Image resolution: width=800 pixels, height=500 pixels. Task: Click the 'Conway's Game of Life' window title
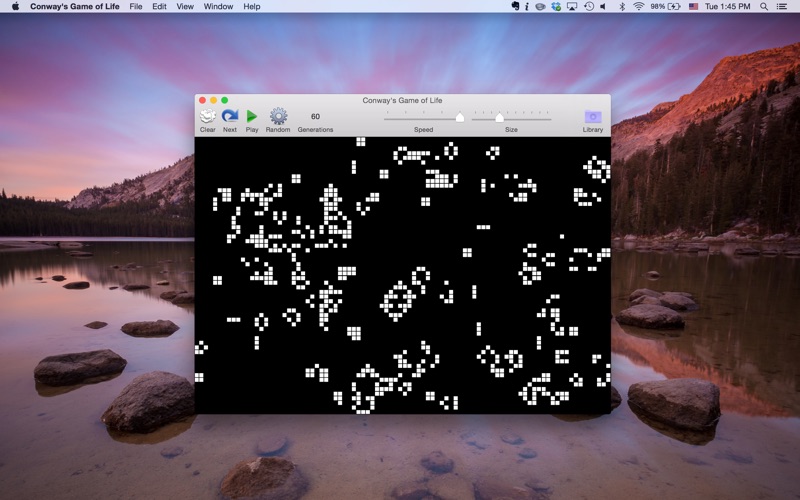402,100
